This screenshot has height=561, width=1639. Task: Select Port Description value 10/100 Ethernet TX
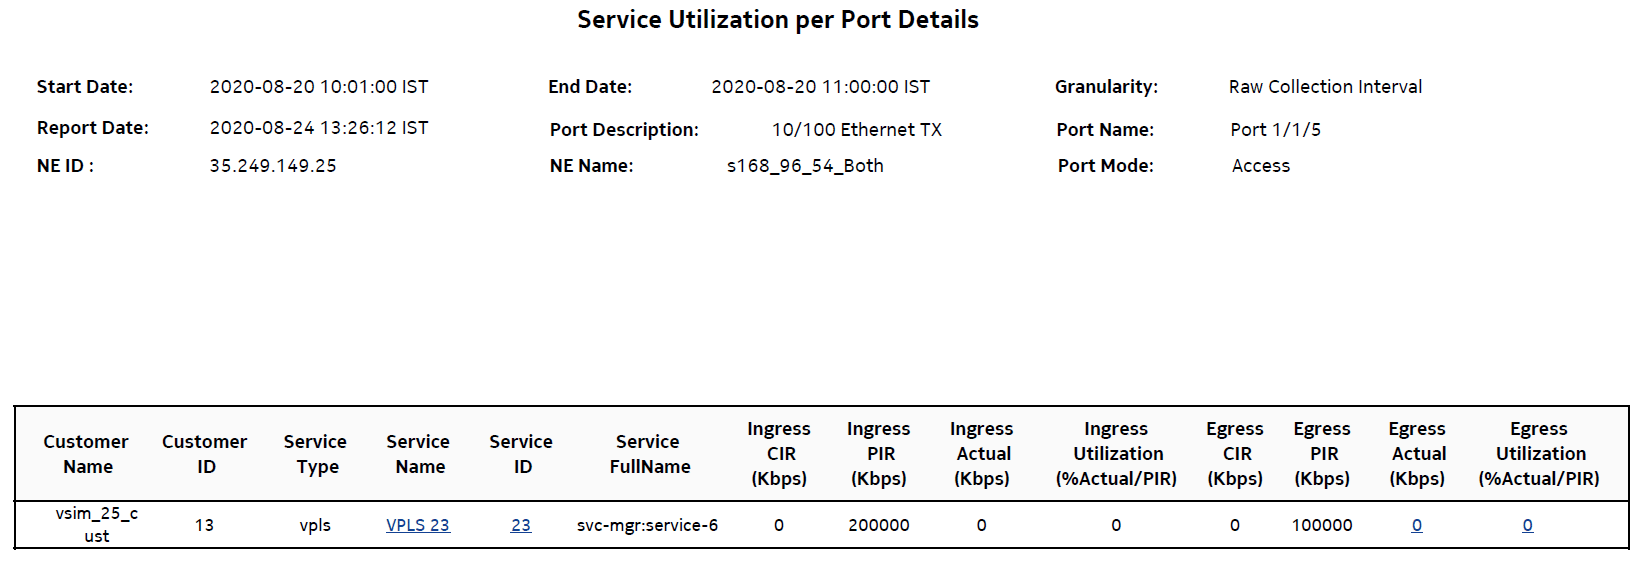point(857,130)
